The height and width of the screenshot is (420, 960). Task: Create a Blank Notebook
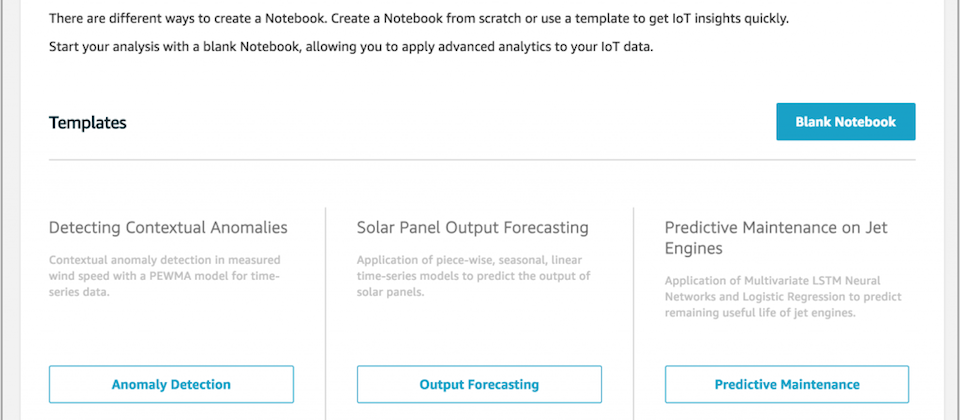pos(846,122)
